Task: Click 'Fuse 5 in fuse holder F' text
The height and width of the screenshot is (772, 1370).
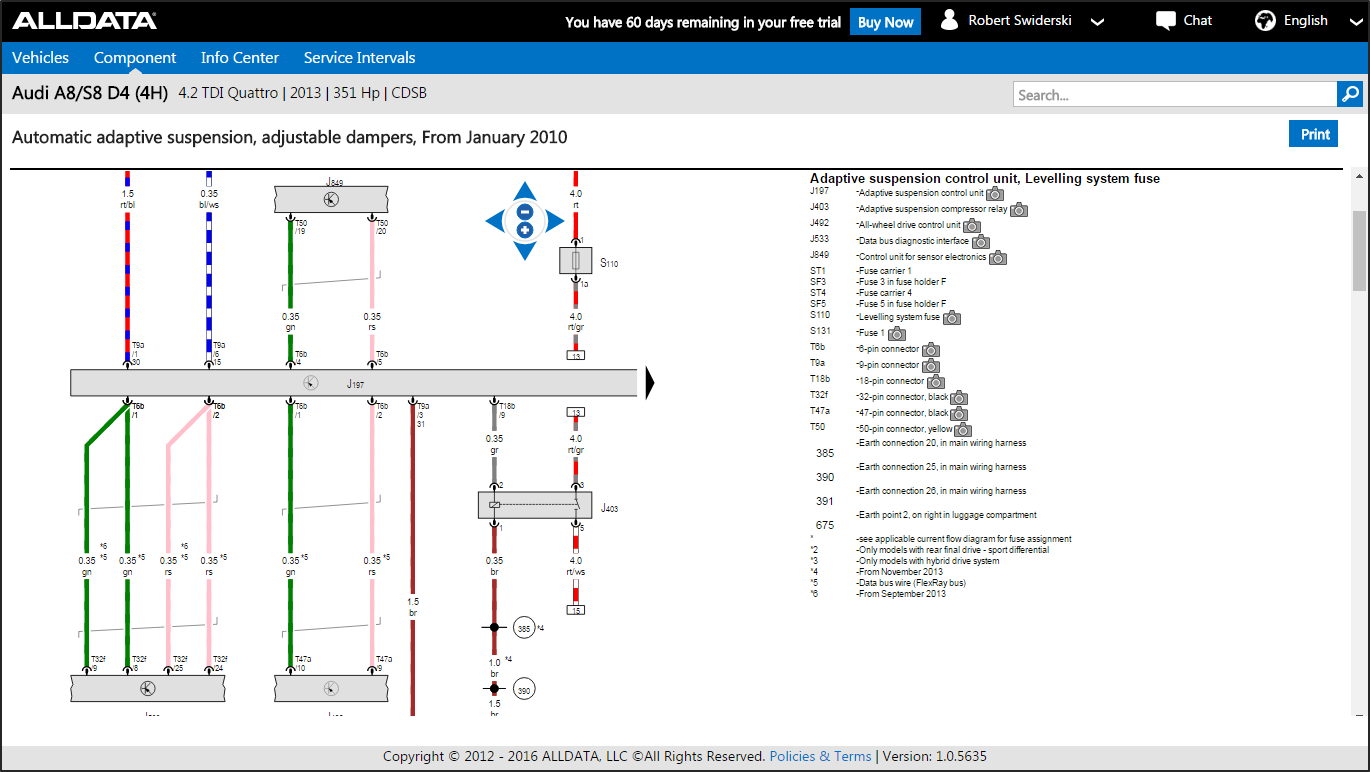Action: [x=902, y=304]
